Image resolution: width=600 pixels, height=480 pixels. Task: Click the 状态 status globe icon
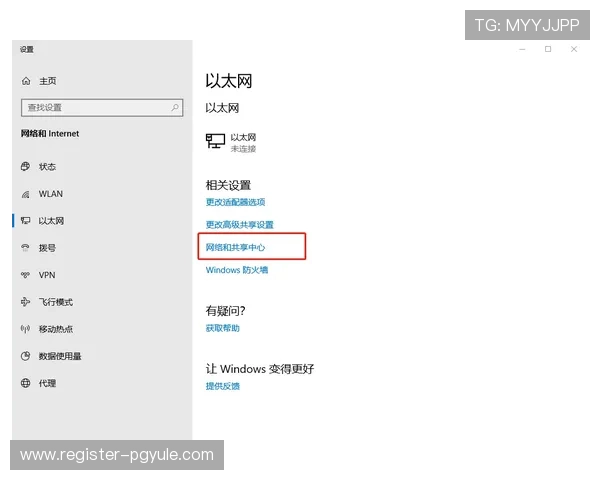coord(25,167)
